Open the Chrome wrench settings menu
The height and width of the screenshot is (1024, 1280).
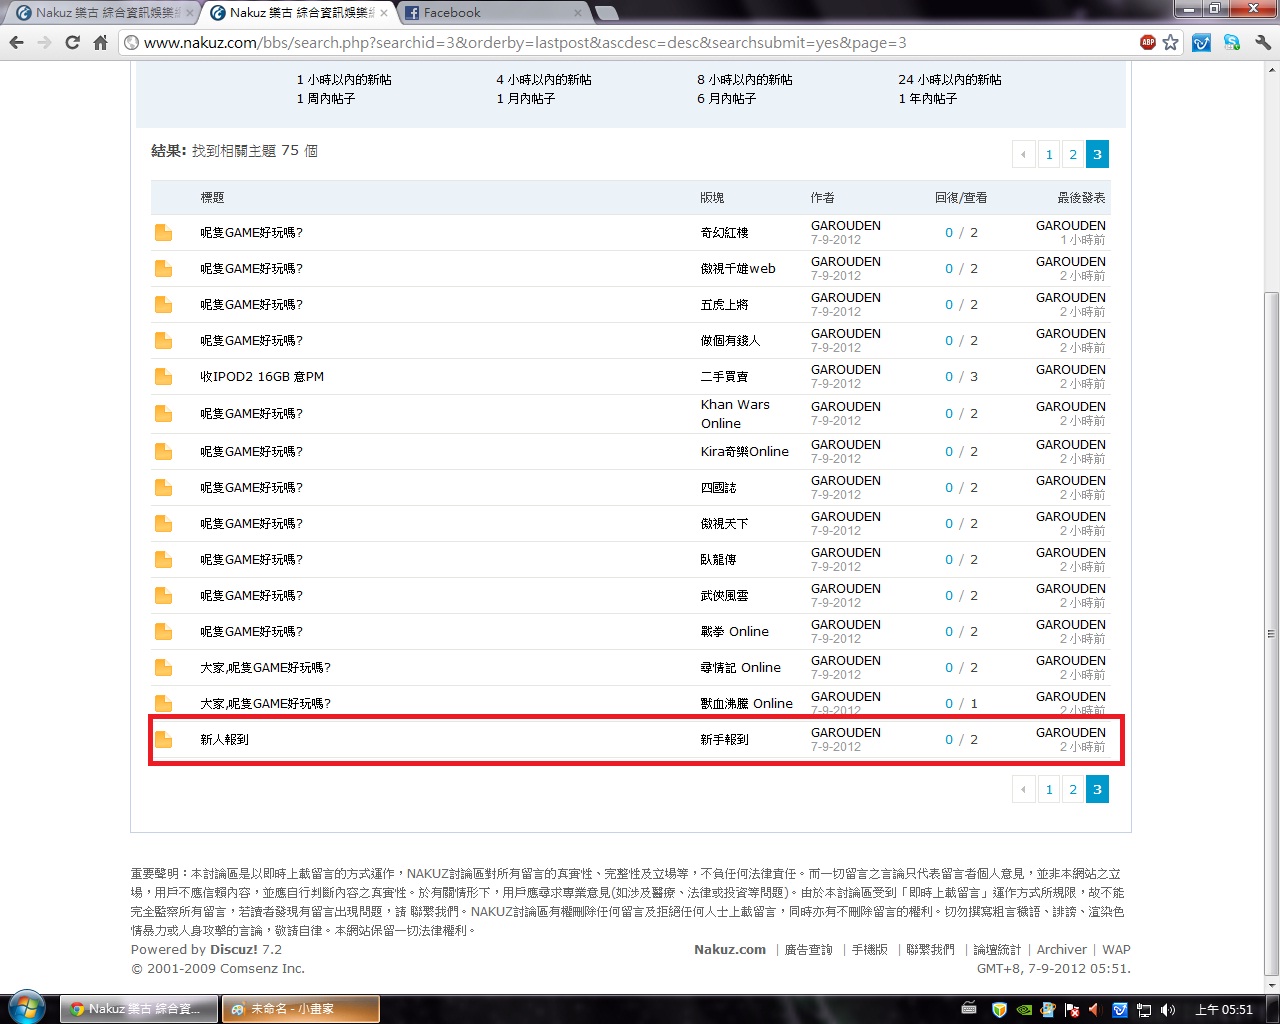[1262, 42]
